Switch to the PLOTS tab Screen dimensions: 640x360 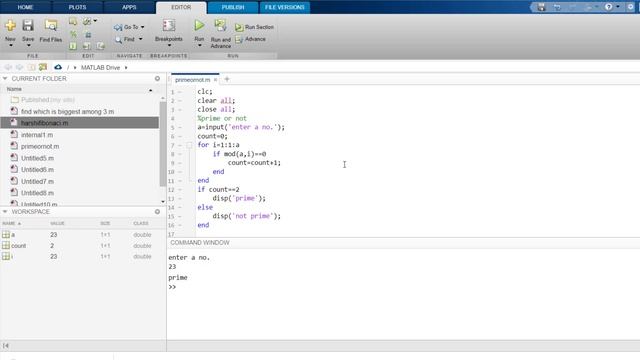pos(77,7)
